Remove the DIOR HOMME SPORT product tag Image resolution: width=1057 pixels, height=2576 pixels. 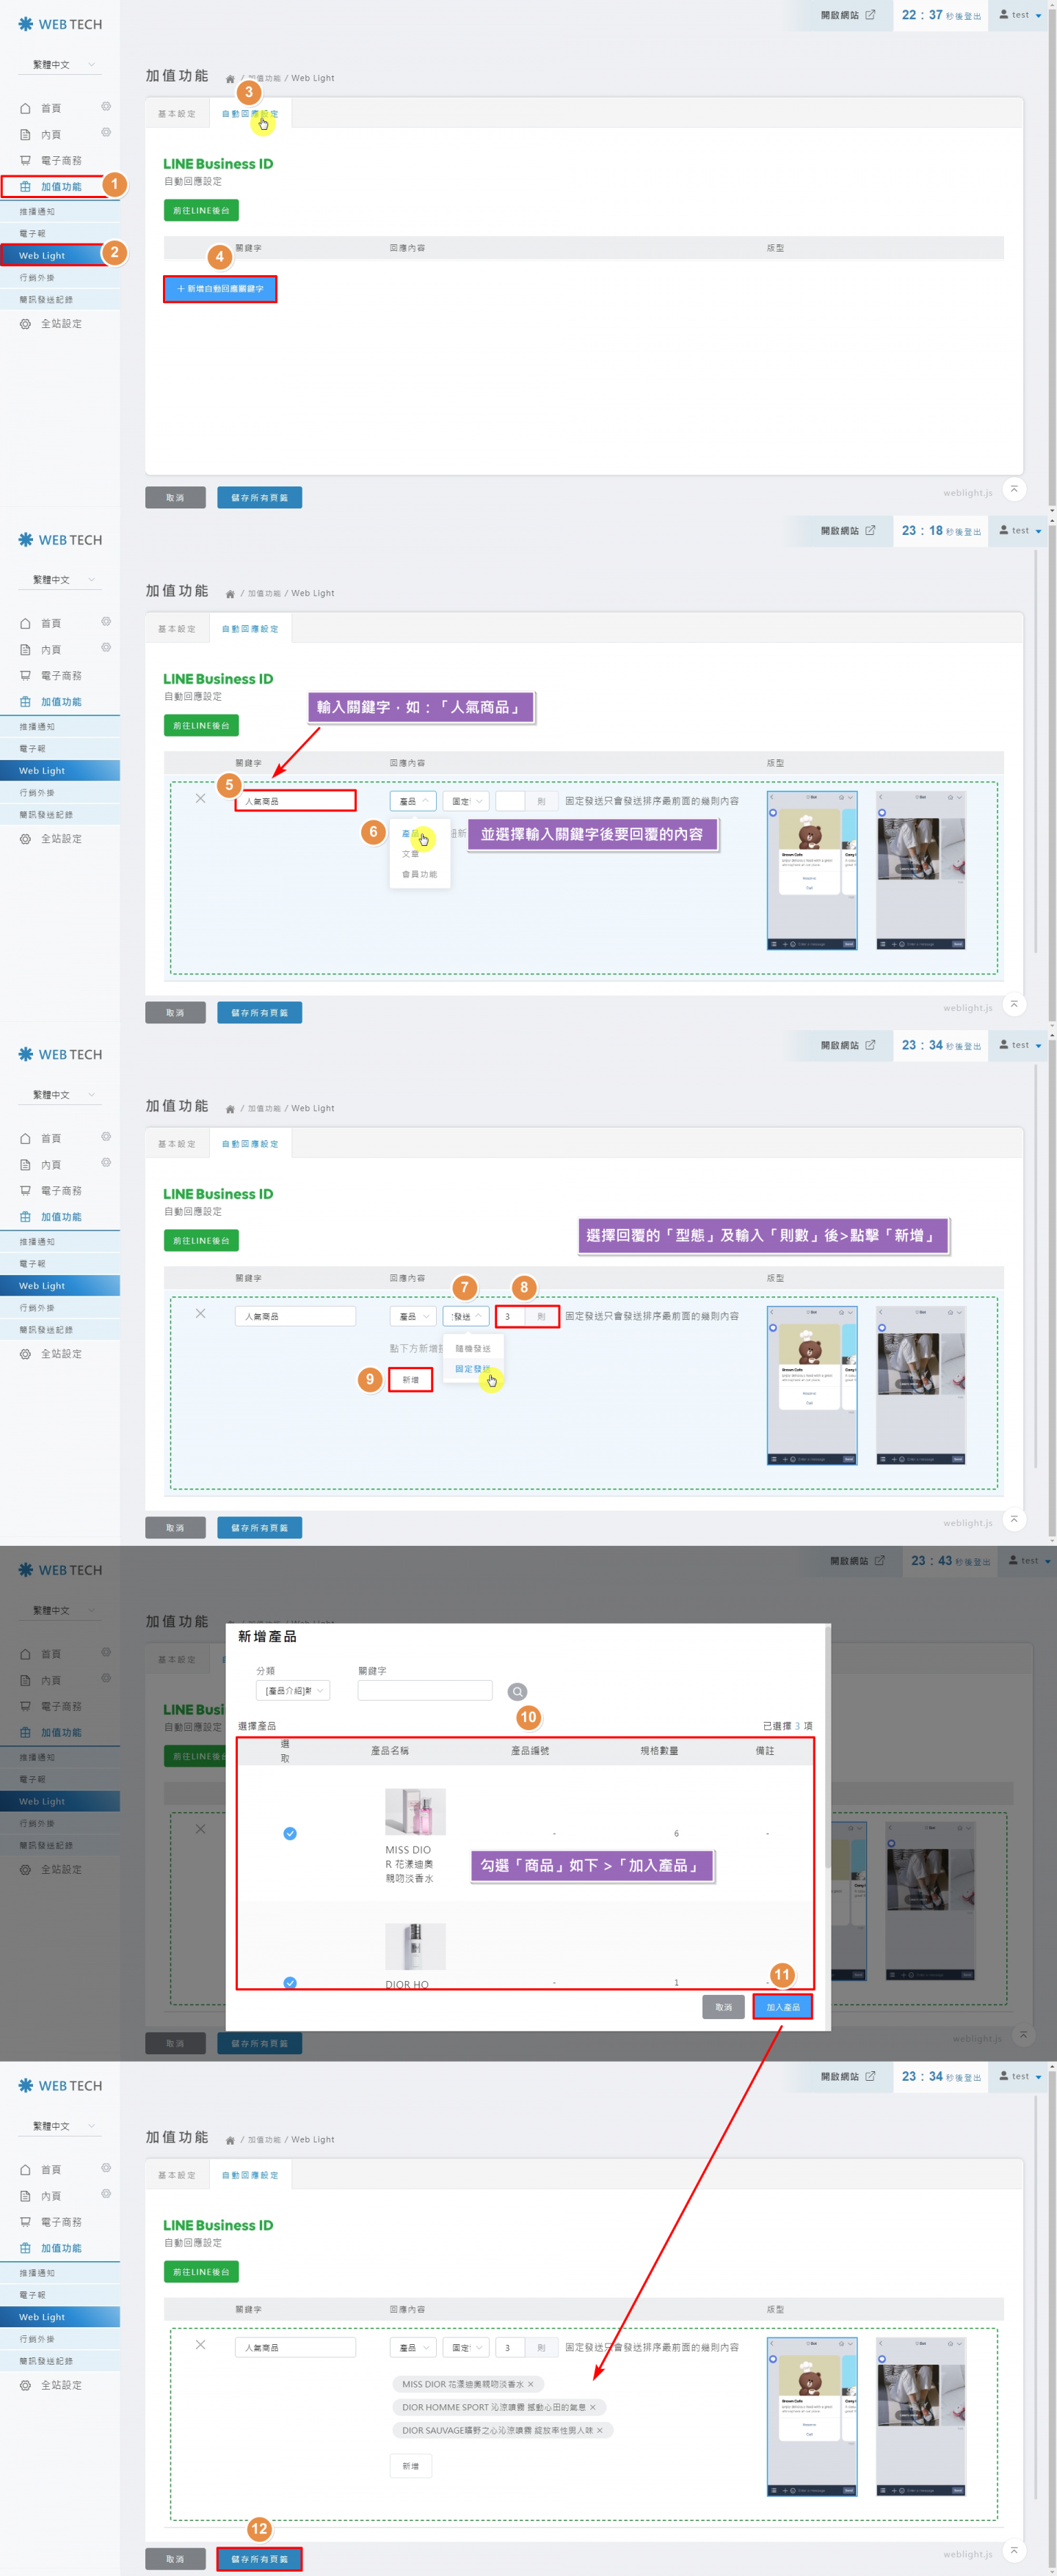[593, 2407]
